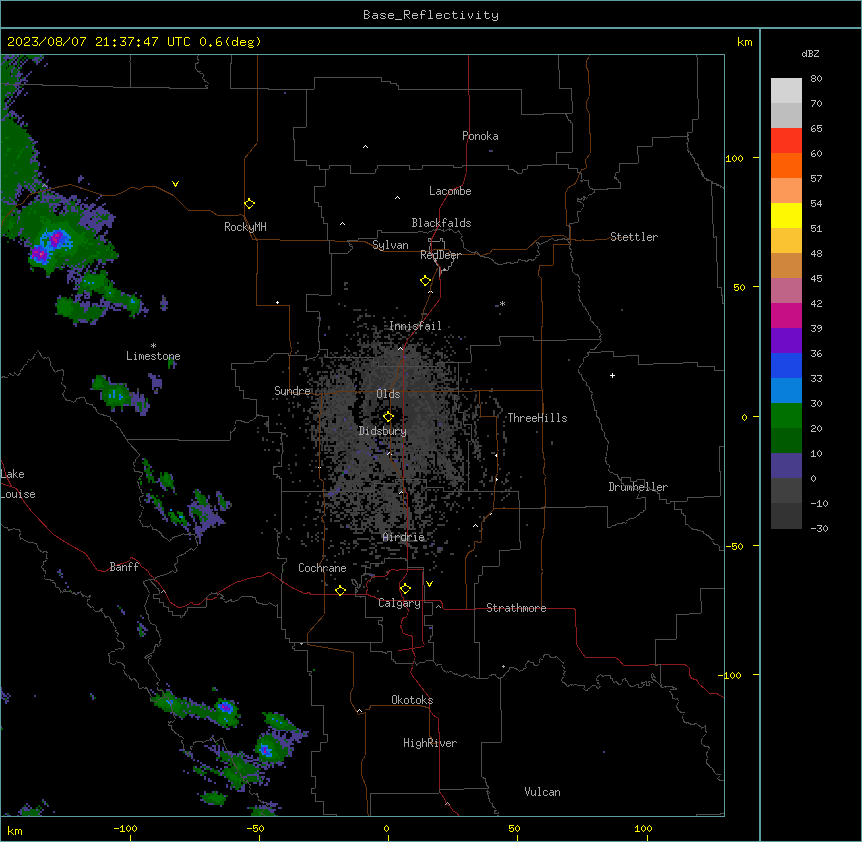Click the HighRiver label
The image size is (862, 842).
pos(430,743)
